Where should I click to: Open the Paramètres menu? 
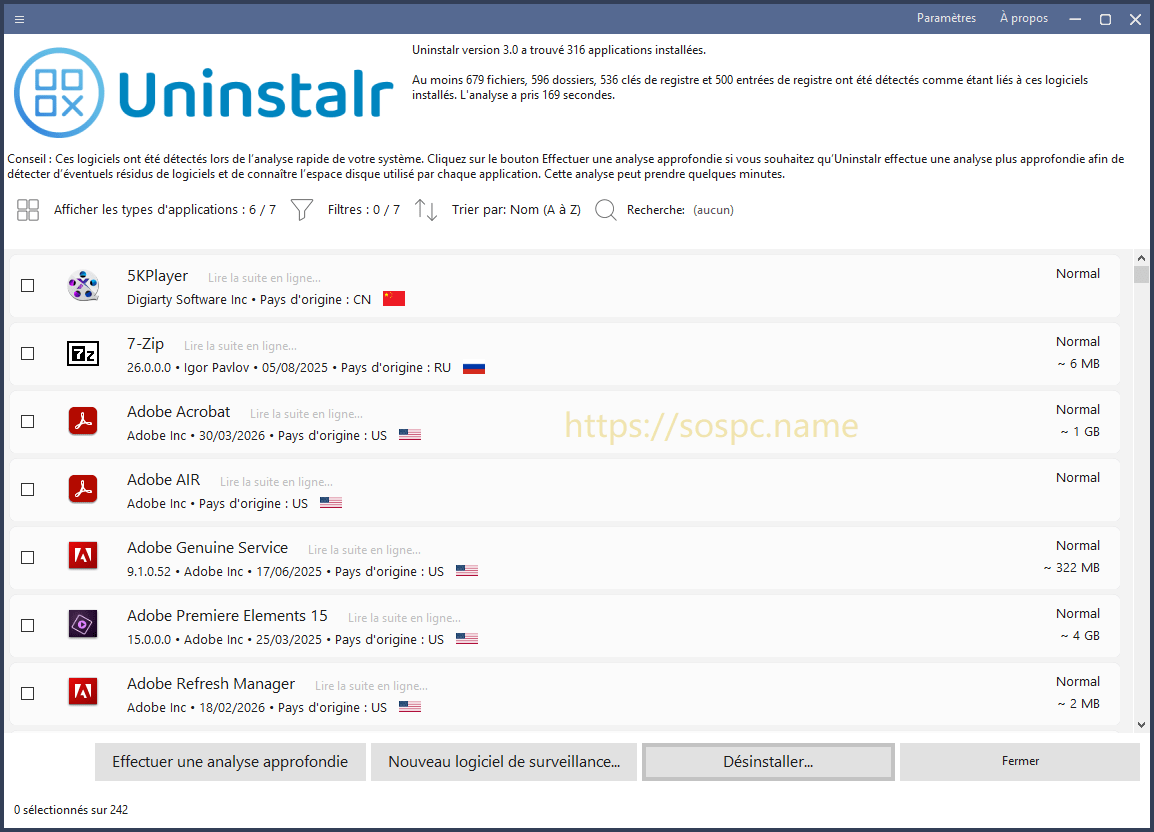tap(946, 18)
